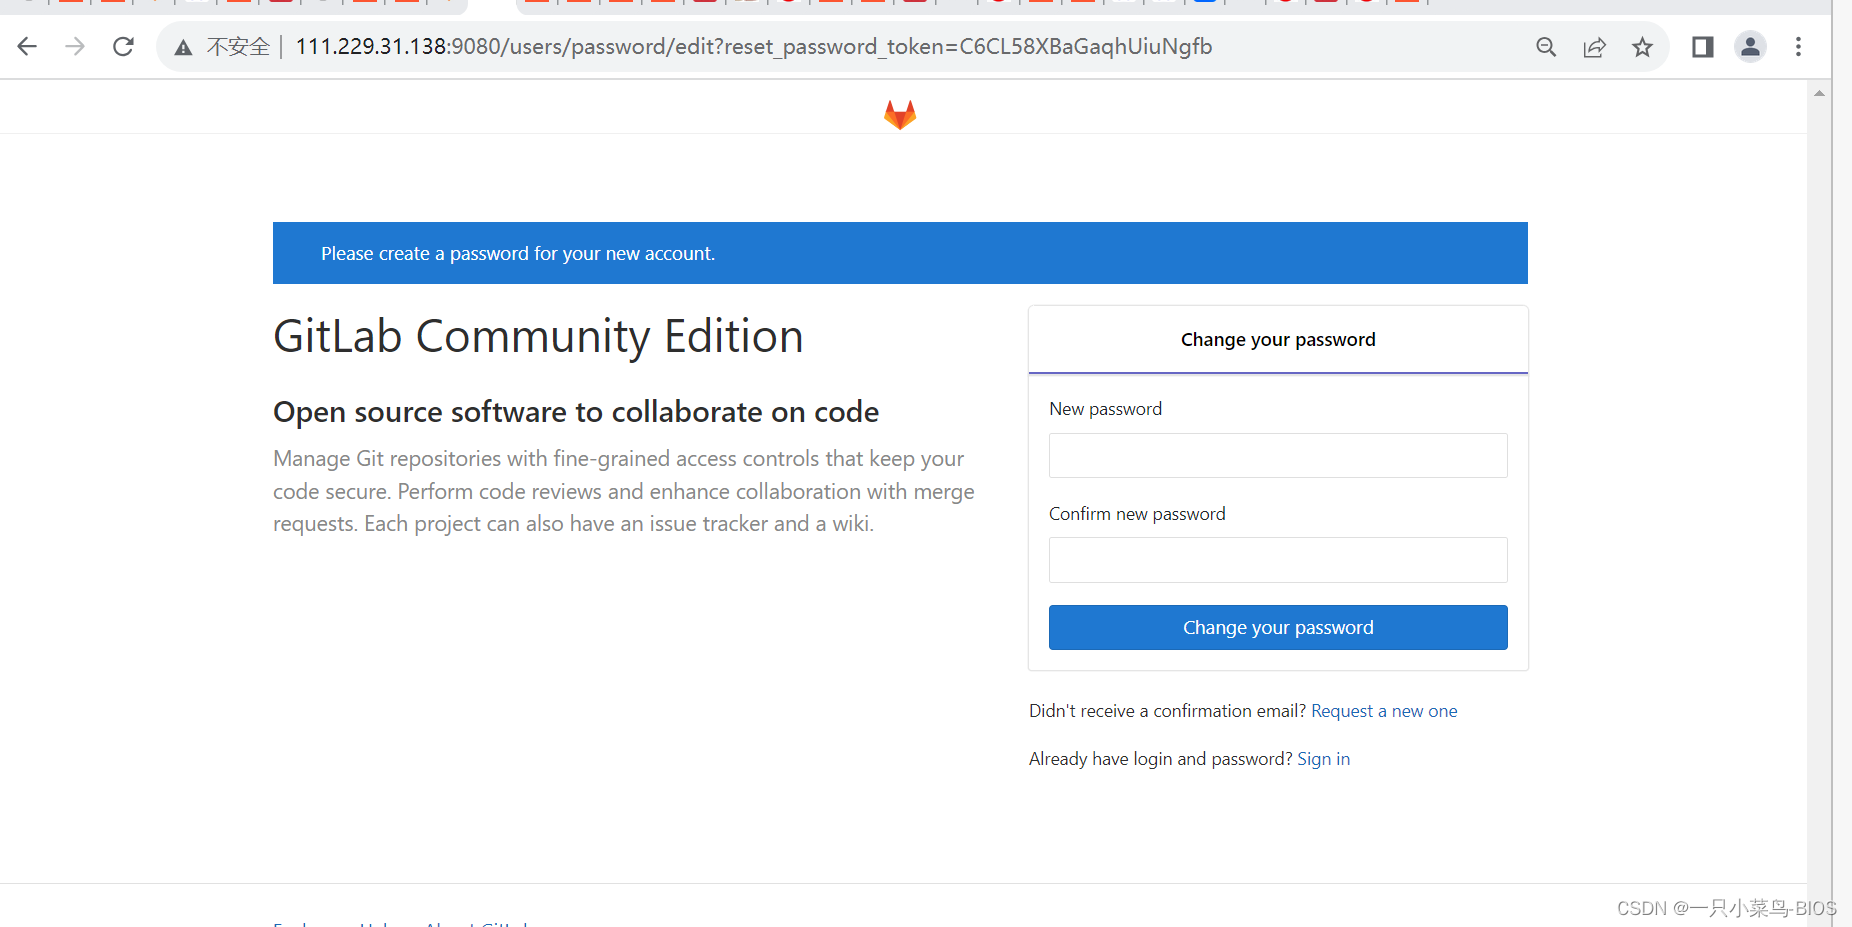Screen dimensions: 1852x927
Task: Click the scrollbar up arrow
Action: (1819, 93)
